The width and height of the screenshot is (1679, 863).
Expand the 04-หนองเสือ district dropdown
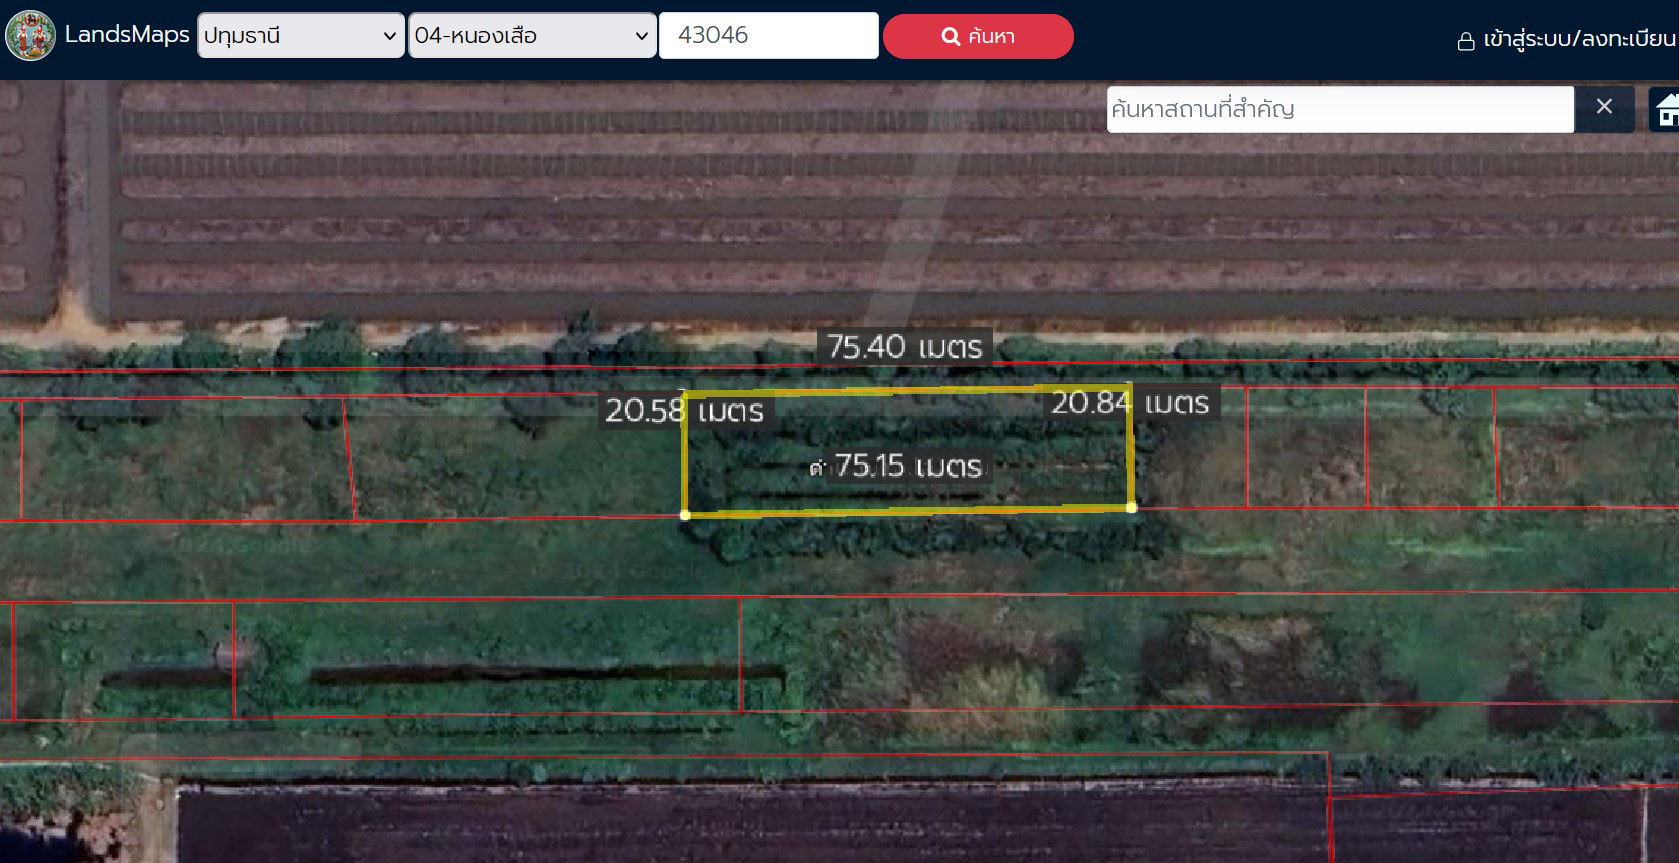pos(531,36)
